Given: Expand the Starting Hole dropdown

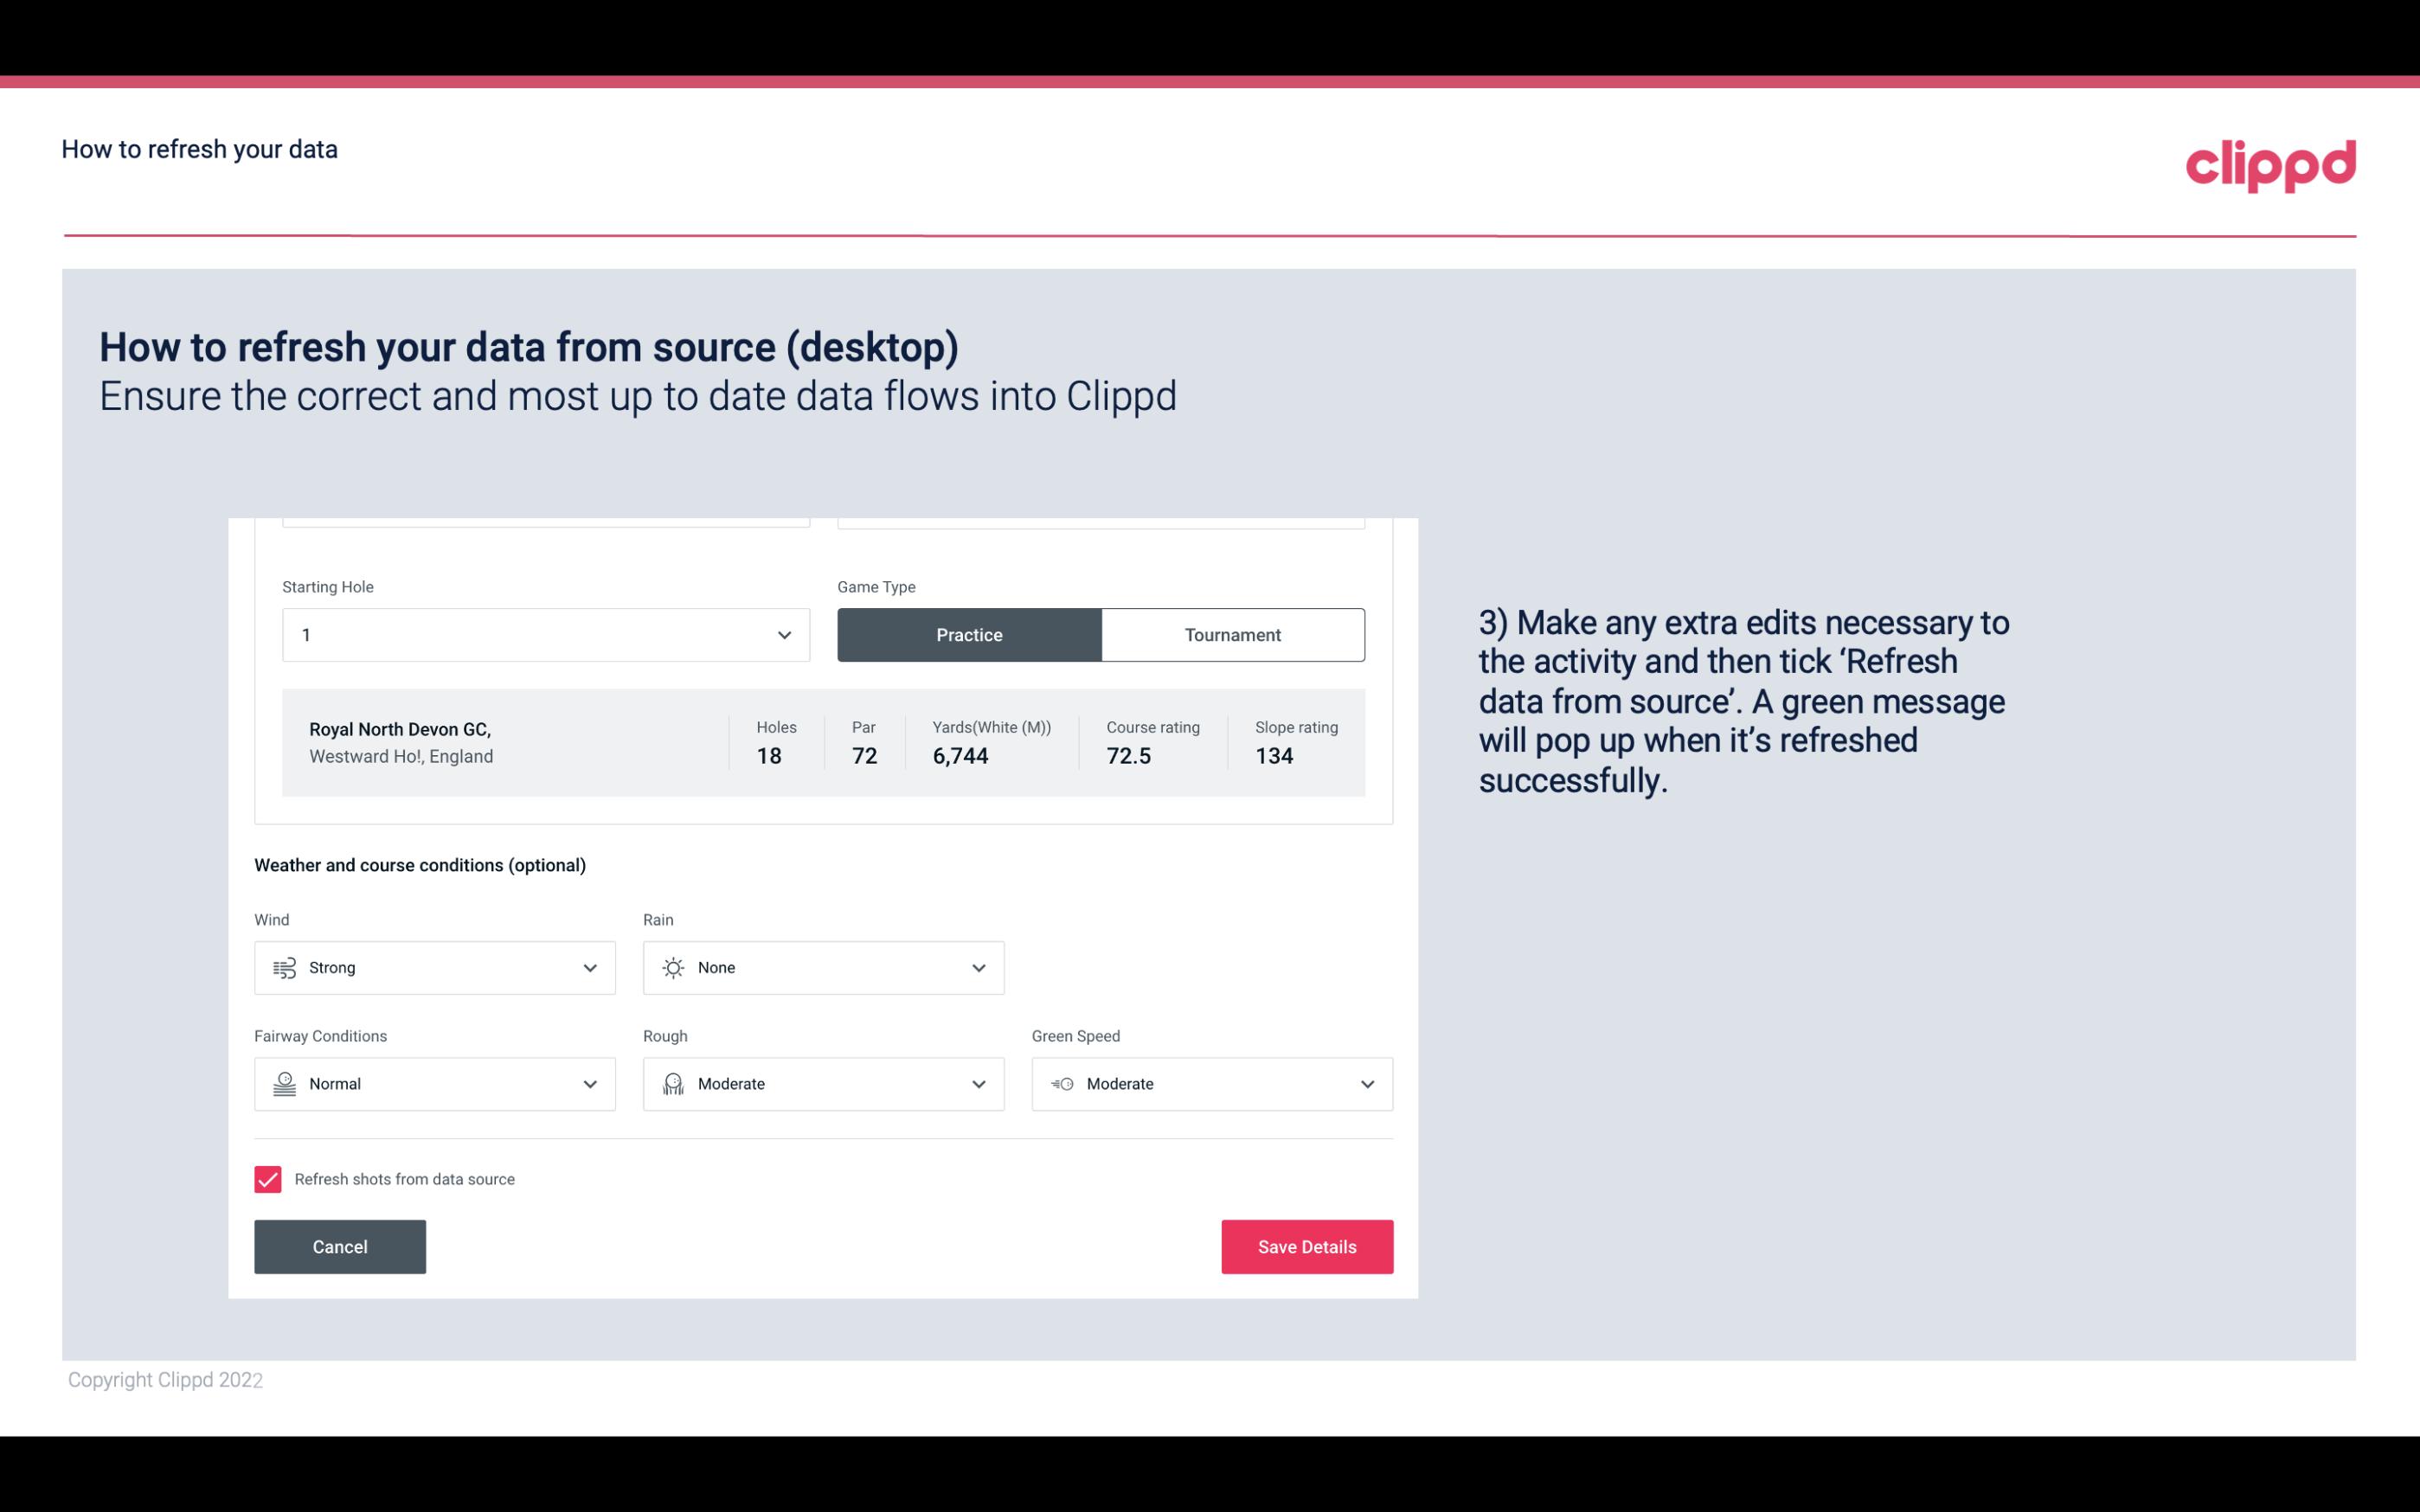Looking at the screenshot, I should 784,634.
